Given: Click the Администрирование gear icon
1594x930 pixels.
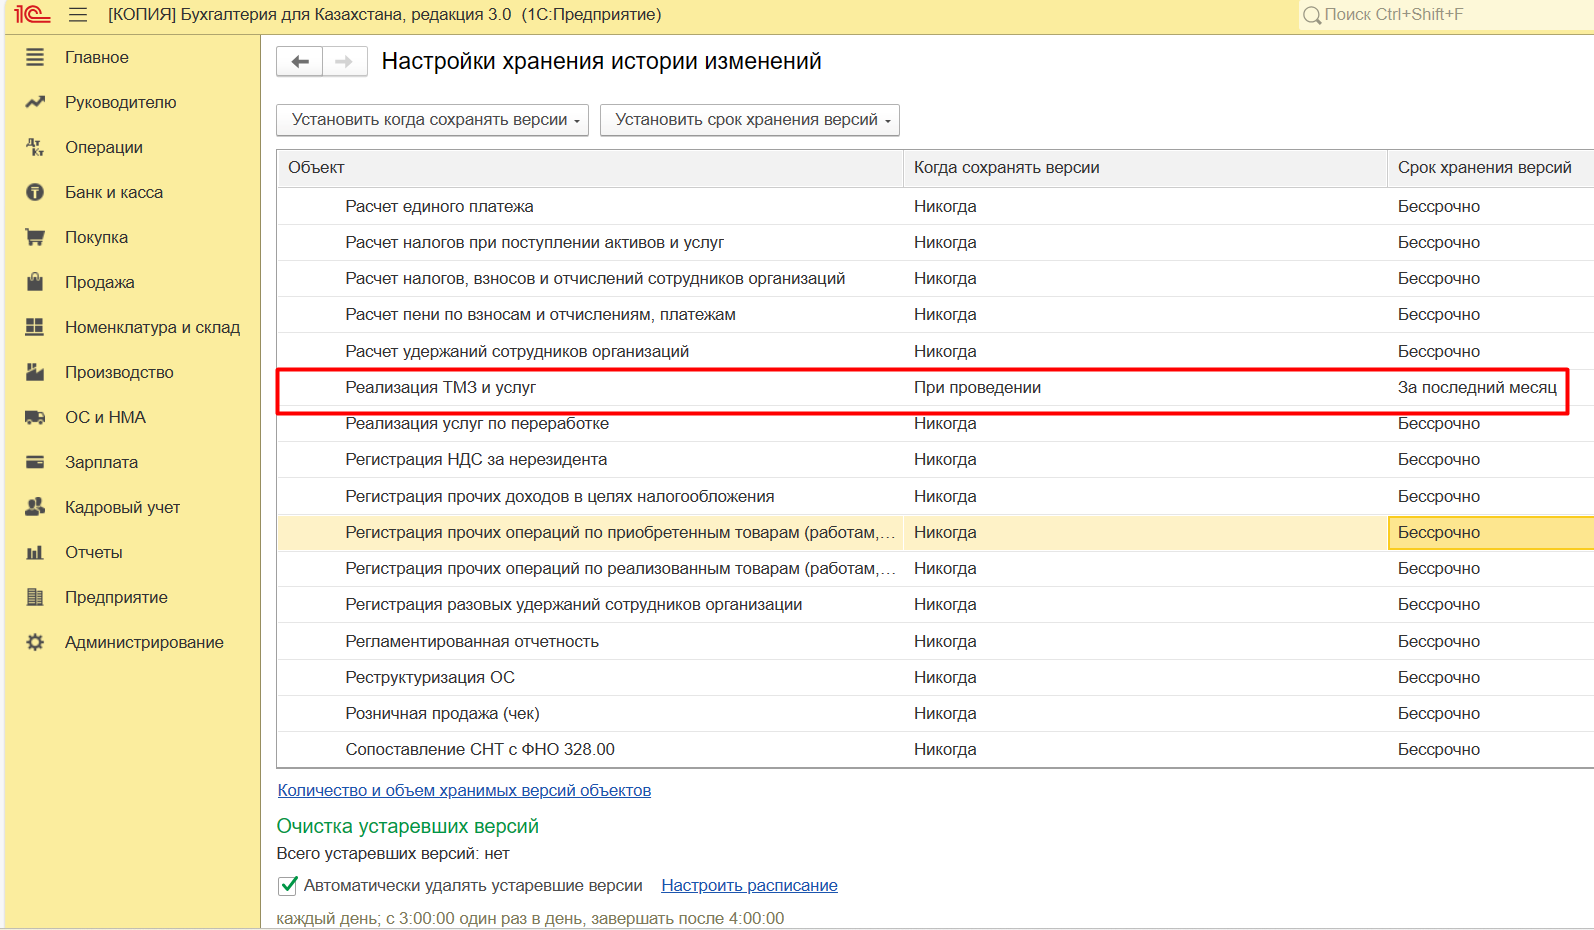Looking at the screenshot, I should [35, 642].
